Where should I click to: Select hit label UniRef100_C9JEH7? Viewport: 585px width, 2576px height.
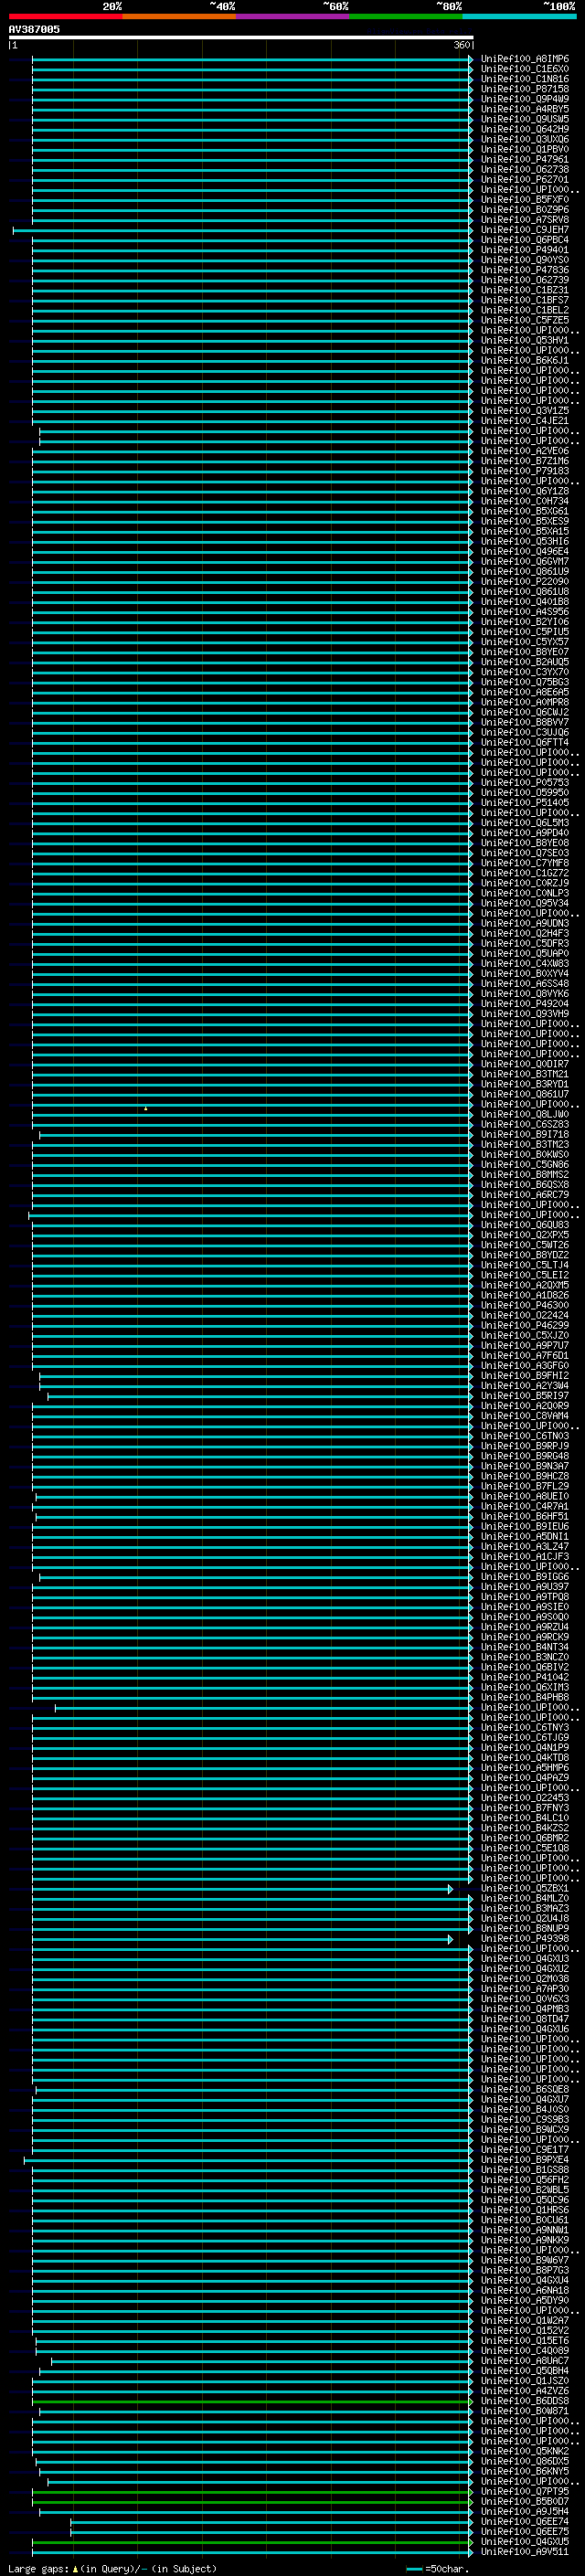525,230
